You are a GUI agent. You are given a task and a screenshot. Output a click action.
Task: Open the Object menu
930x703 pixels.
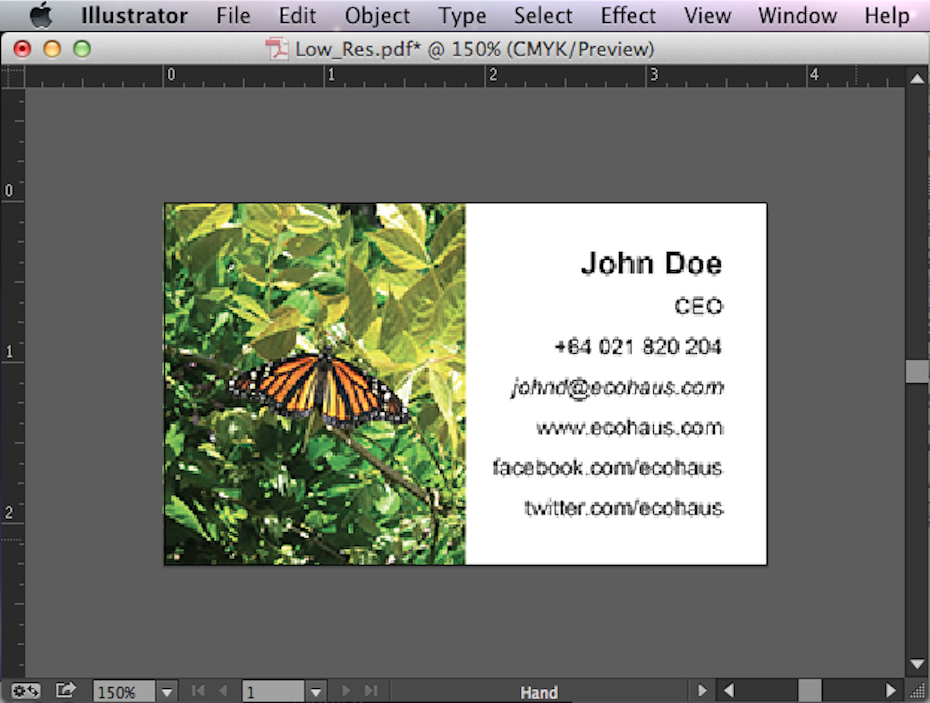point(377,16)
